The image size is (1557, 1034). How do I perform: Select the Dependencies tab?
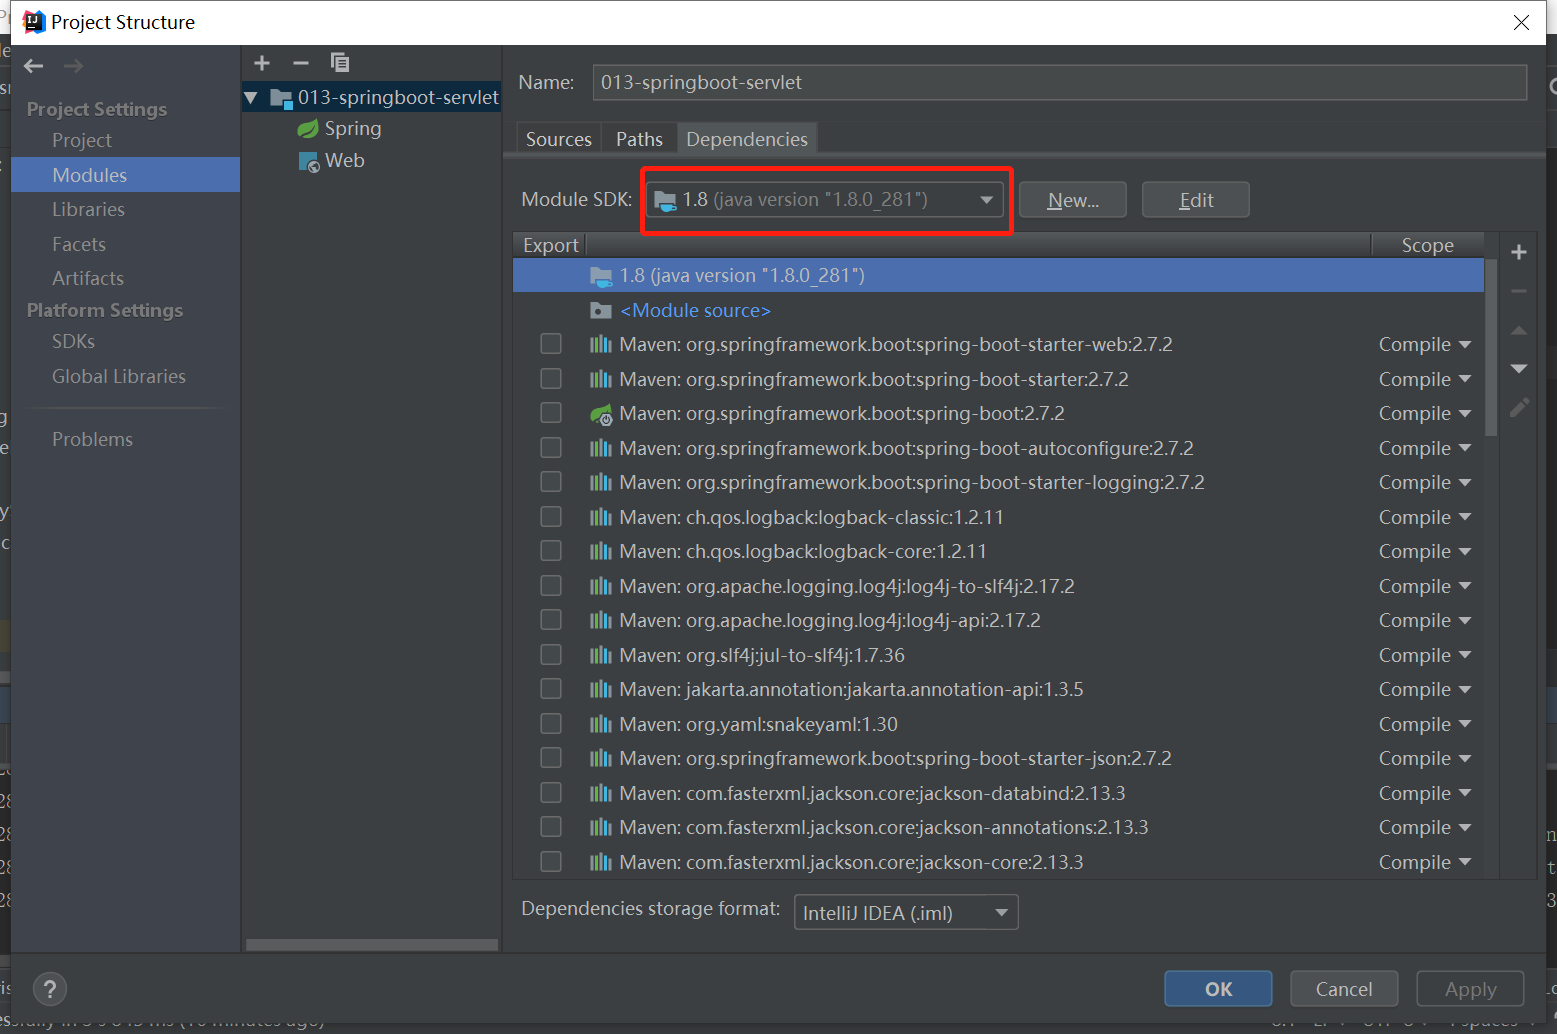click(x=747, y=139)
